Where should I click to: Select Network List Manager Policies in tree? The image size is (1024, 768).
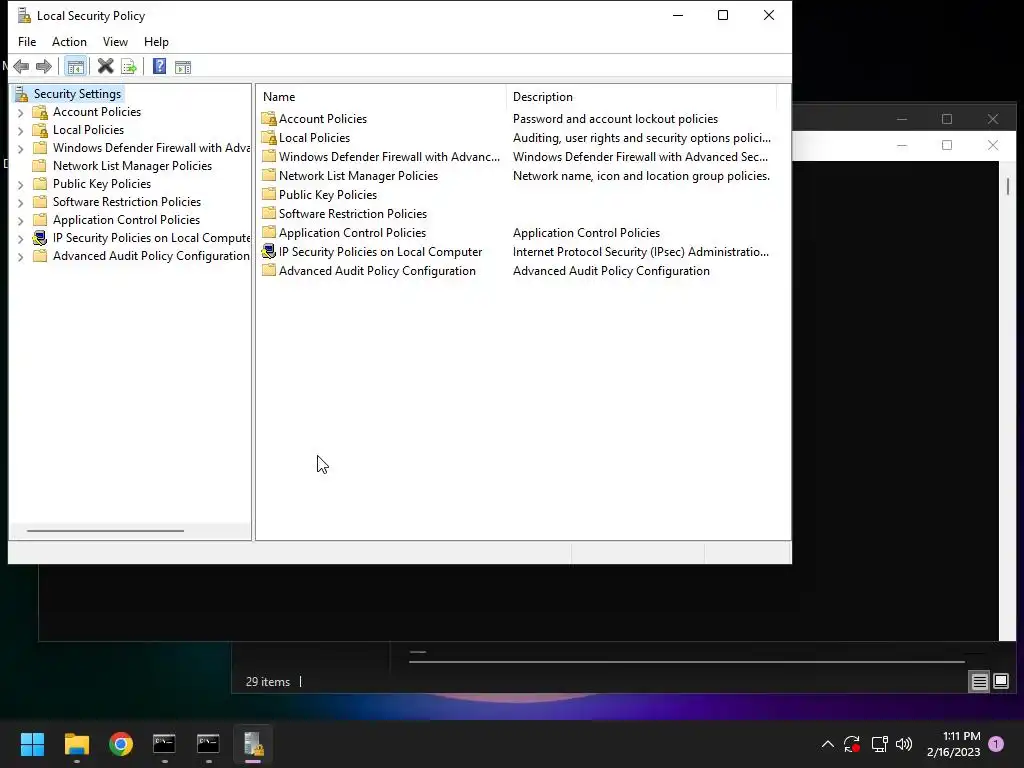tap(132, 166)
